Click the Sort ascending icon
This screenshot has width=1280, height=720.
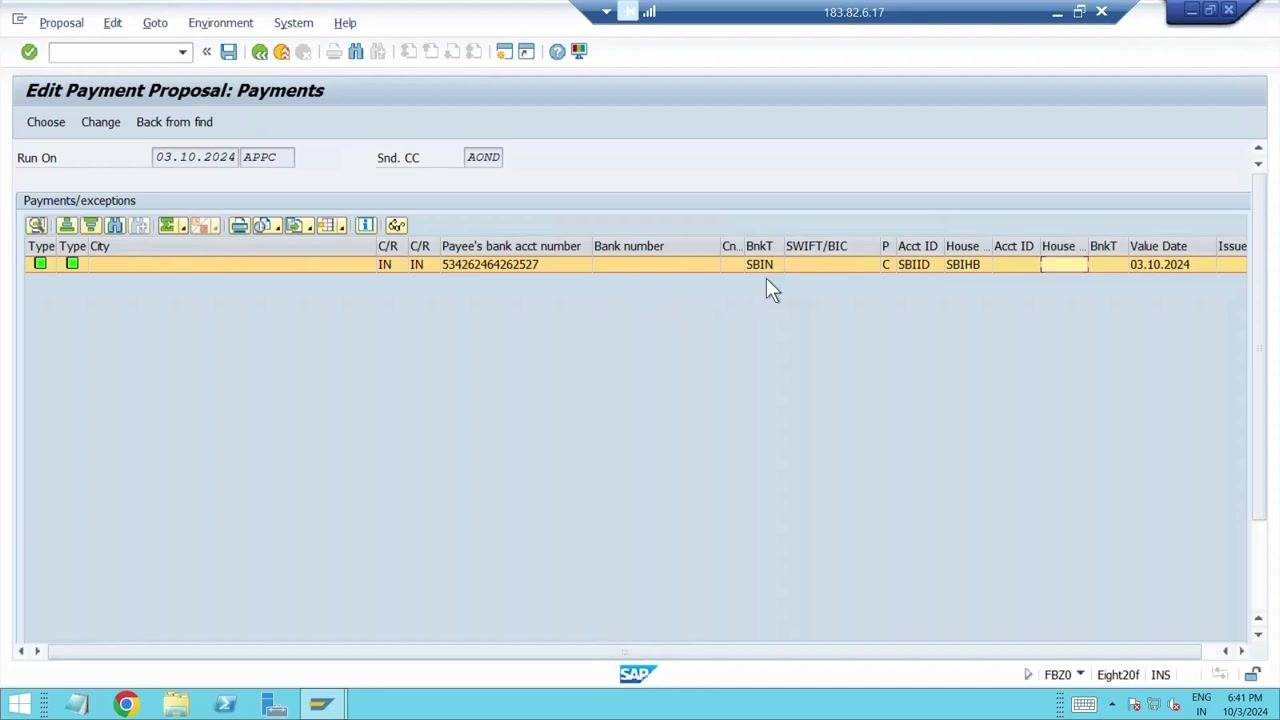tap(66, 225)
